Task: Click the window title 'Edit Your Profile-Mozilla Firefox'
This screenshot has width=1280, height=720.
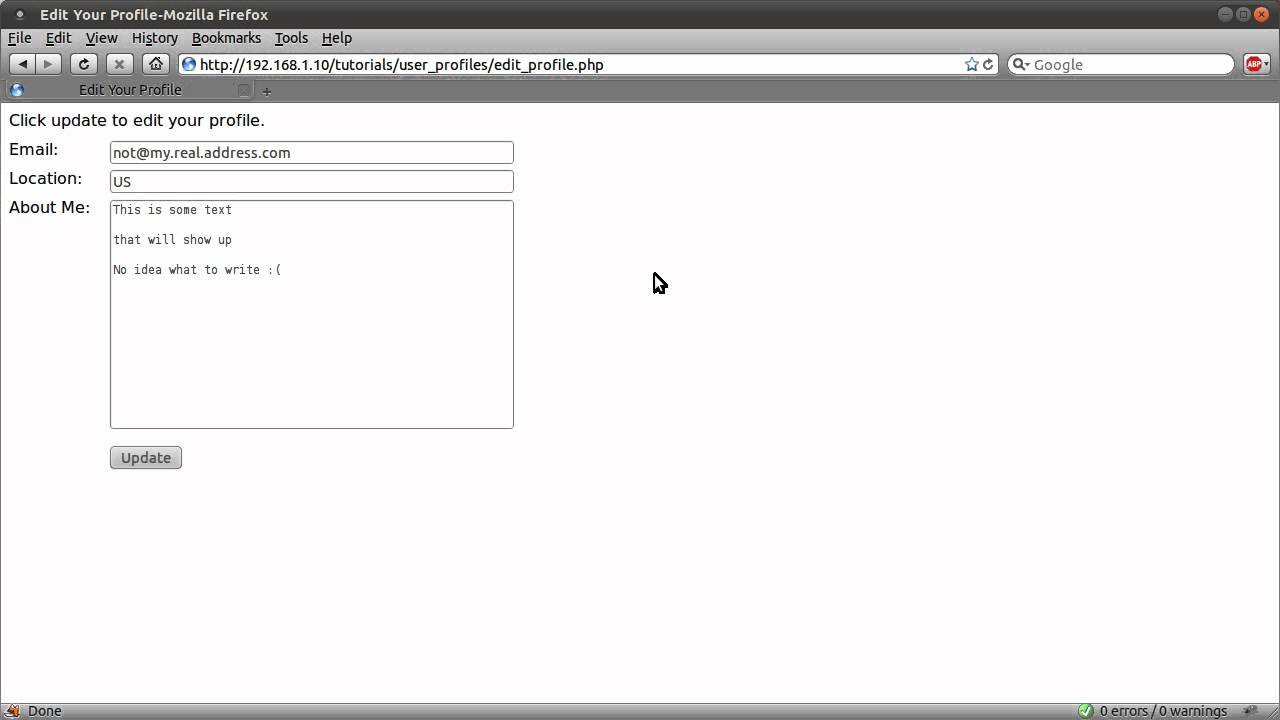Action: point(154,15)
